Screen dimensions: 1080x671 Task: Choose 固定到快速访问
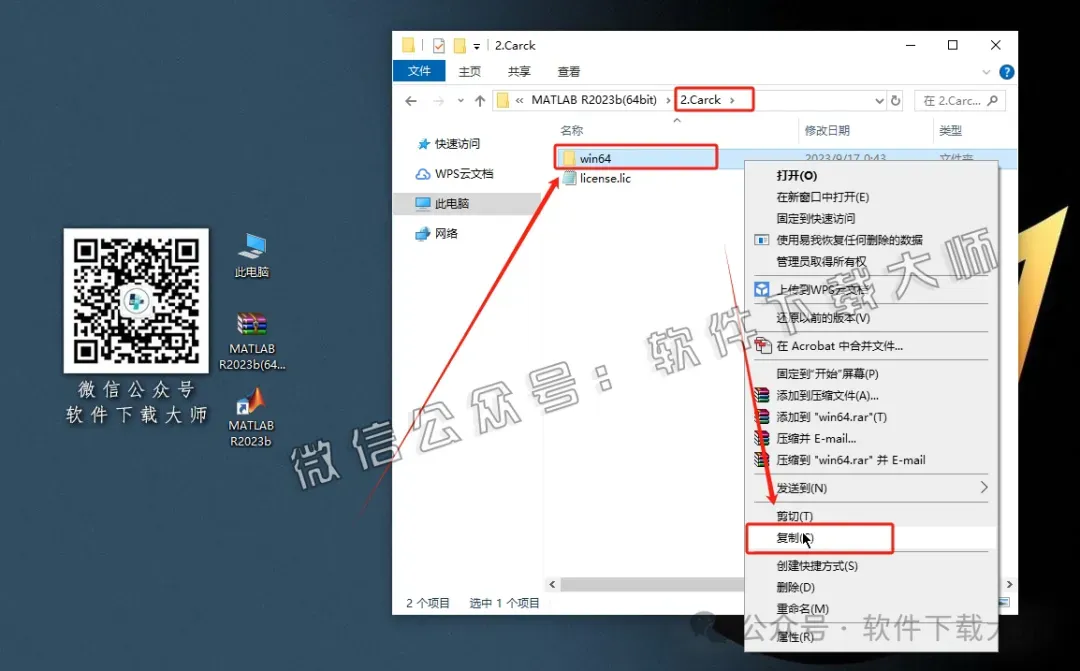point(871,218)
